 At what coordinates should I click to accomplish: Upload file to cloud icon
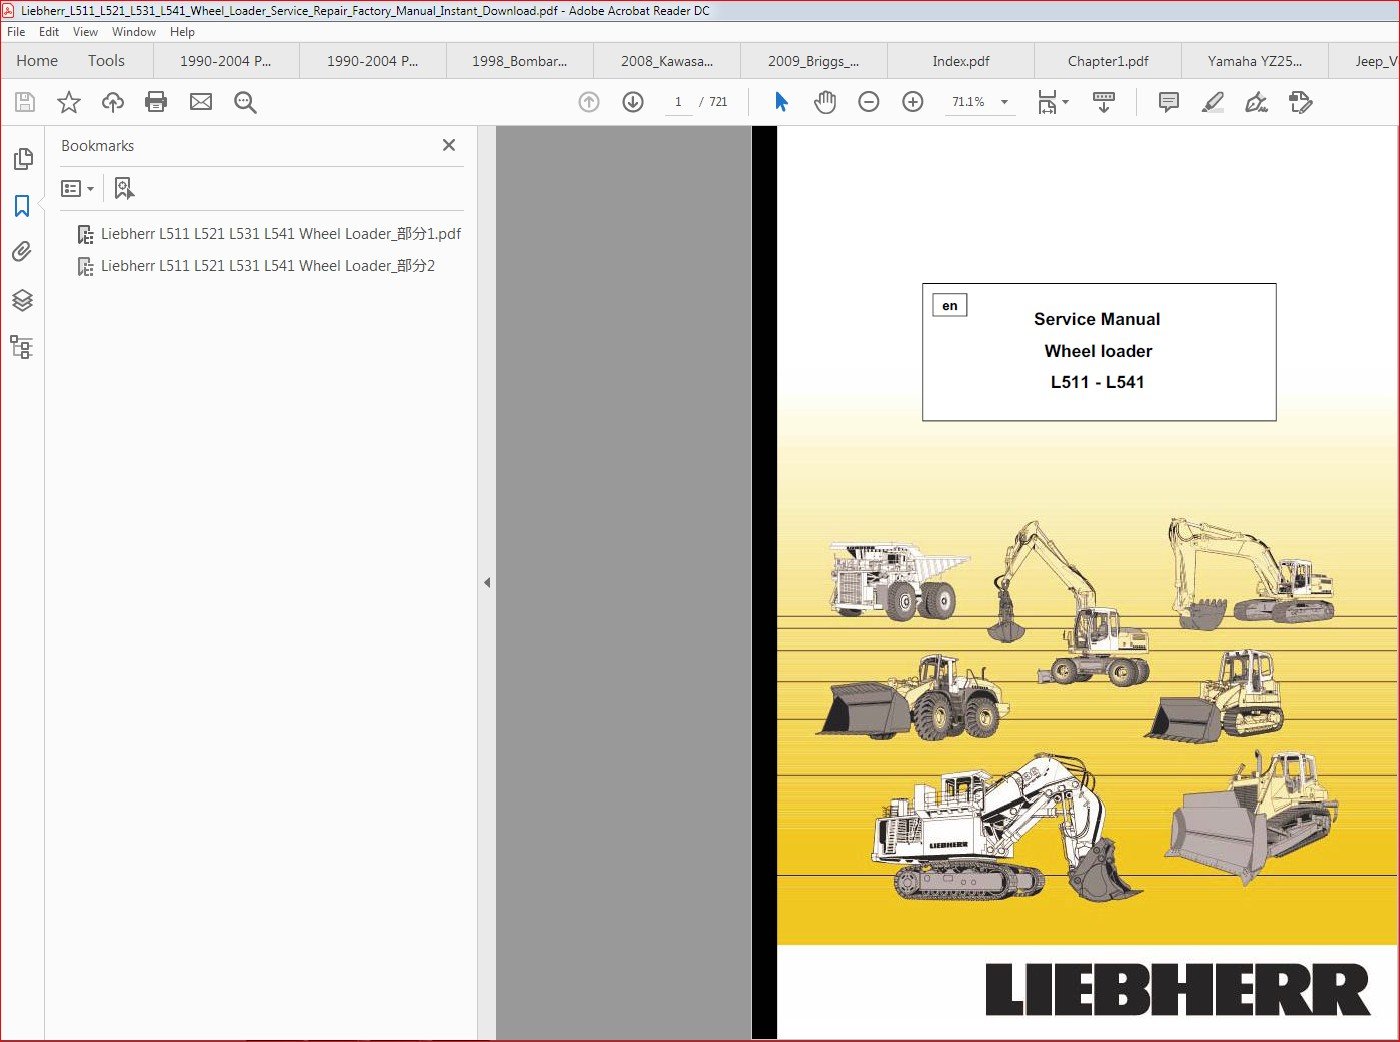[113, 102]
